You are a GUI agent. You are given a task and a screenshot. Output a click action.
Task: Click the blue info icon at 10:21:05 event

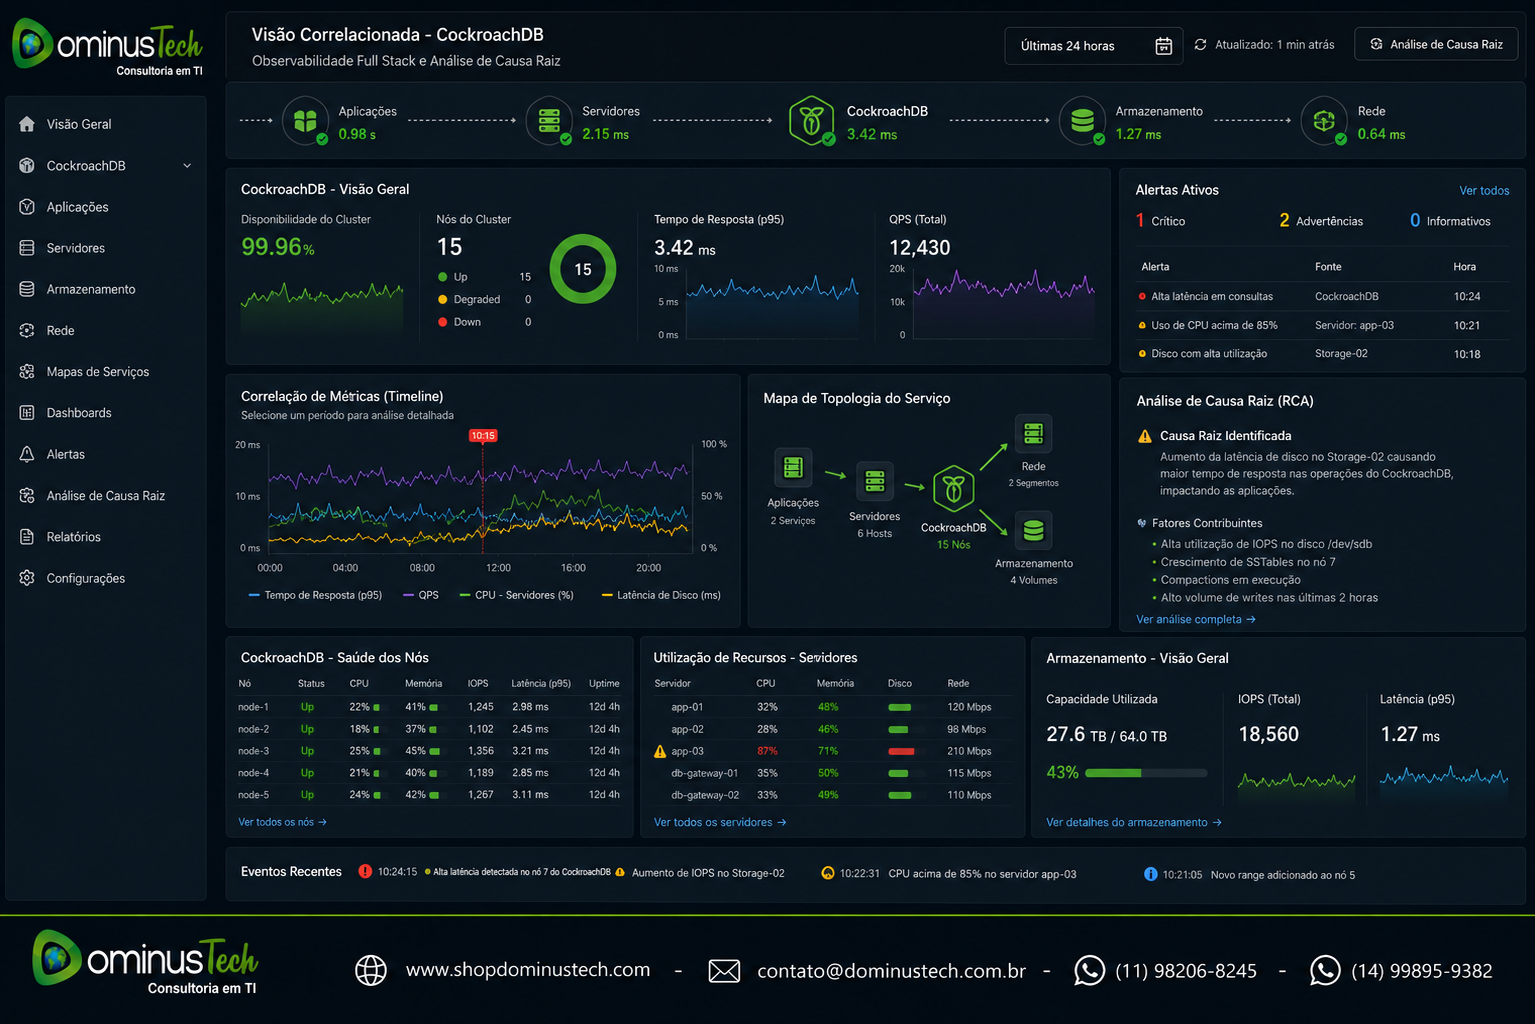1150,874
